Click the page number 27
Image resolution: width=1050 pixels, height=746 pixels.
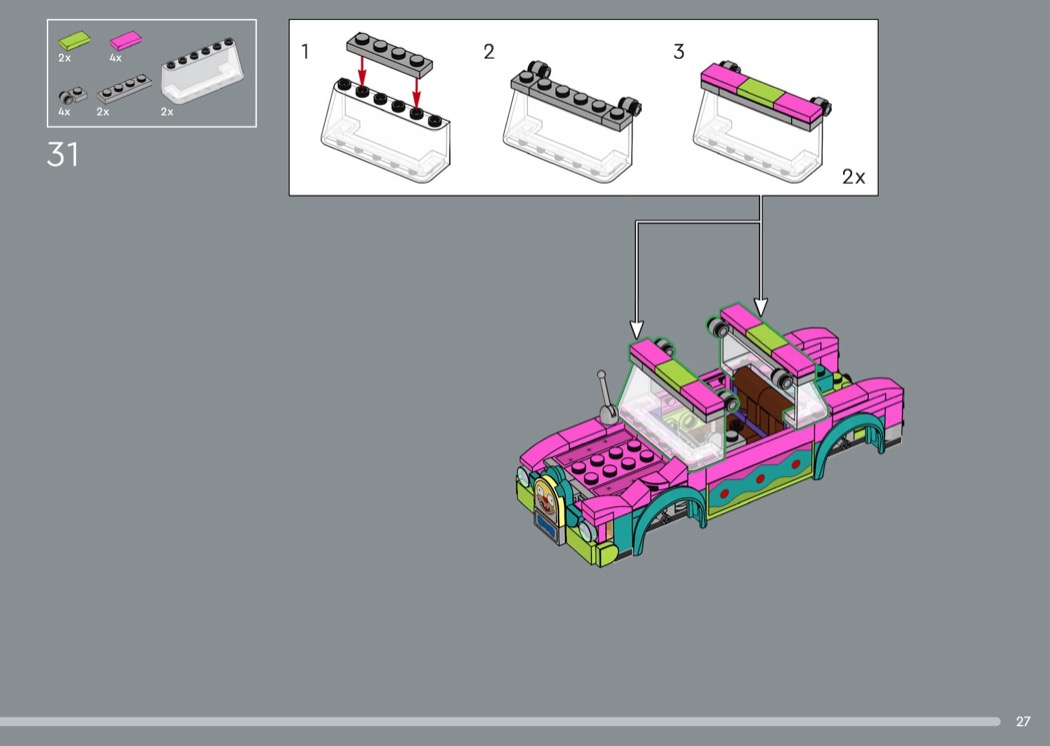[1022, 721]
